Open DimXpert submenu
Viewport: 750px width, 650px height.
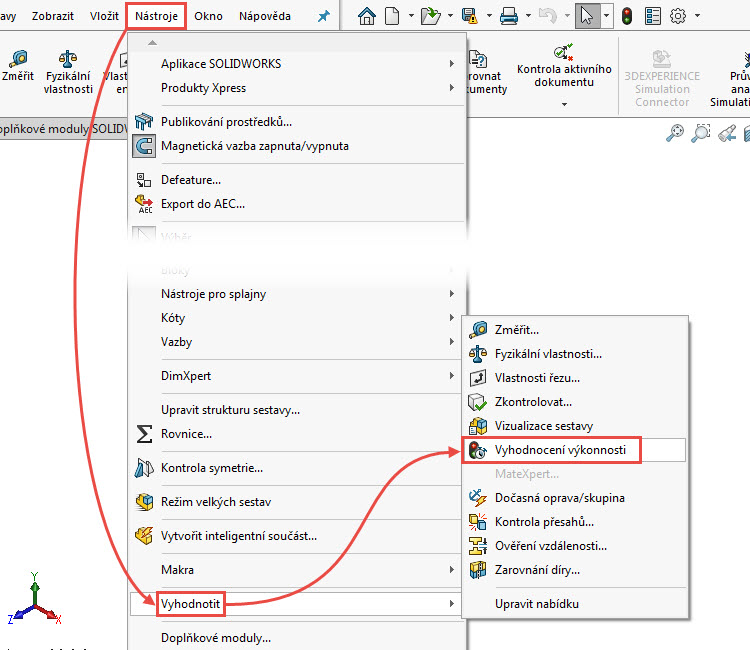(297, 375)
